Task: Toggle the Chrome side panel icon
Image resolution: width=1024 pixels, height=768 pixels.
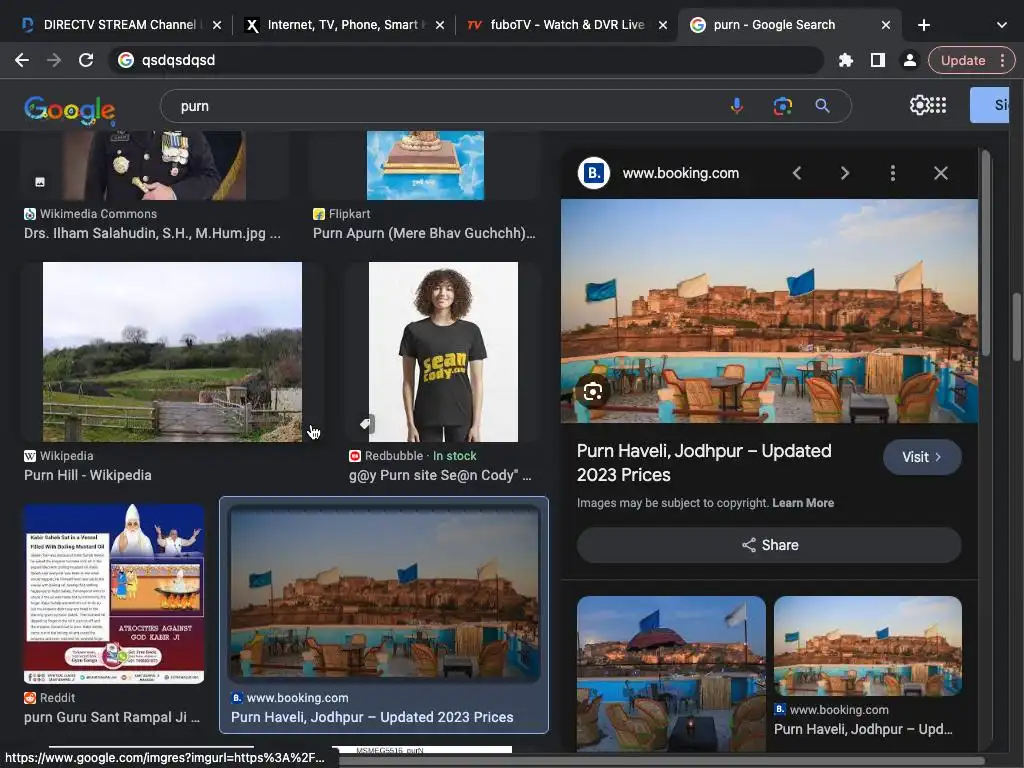Action: coord(878,60)
